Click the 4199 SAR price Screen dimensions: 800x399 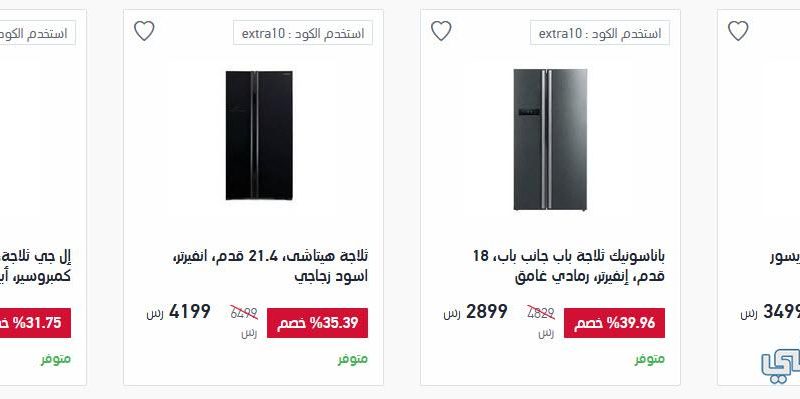pyautogui.click(x=179, y=312)
